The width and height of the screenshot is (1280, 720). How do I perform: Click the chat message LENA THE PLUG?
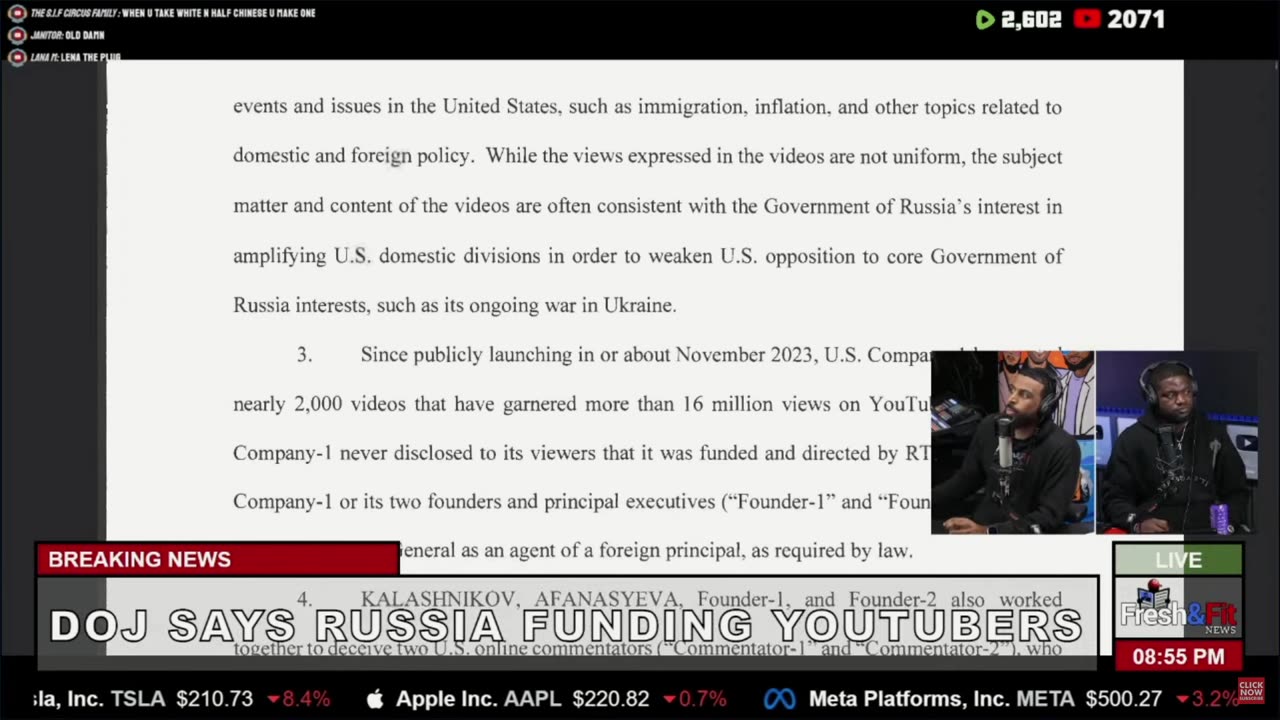pos(93,57)
